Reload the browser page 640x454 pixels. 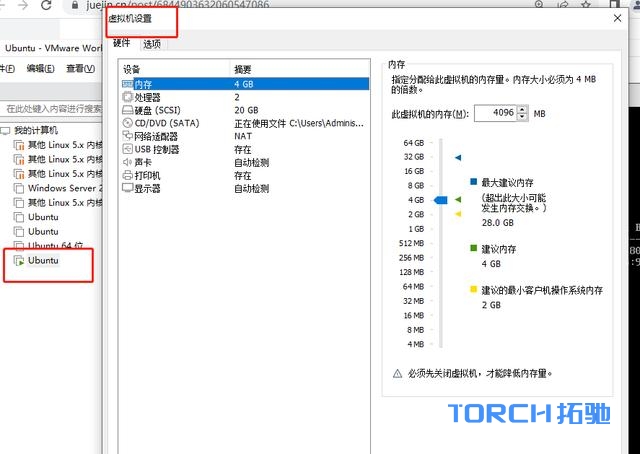pos(46,5)
